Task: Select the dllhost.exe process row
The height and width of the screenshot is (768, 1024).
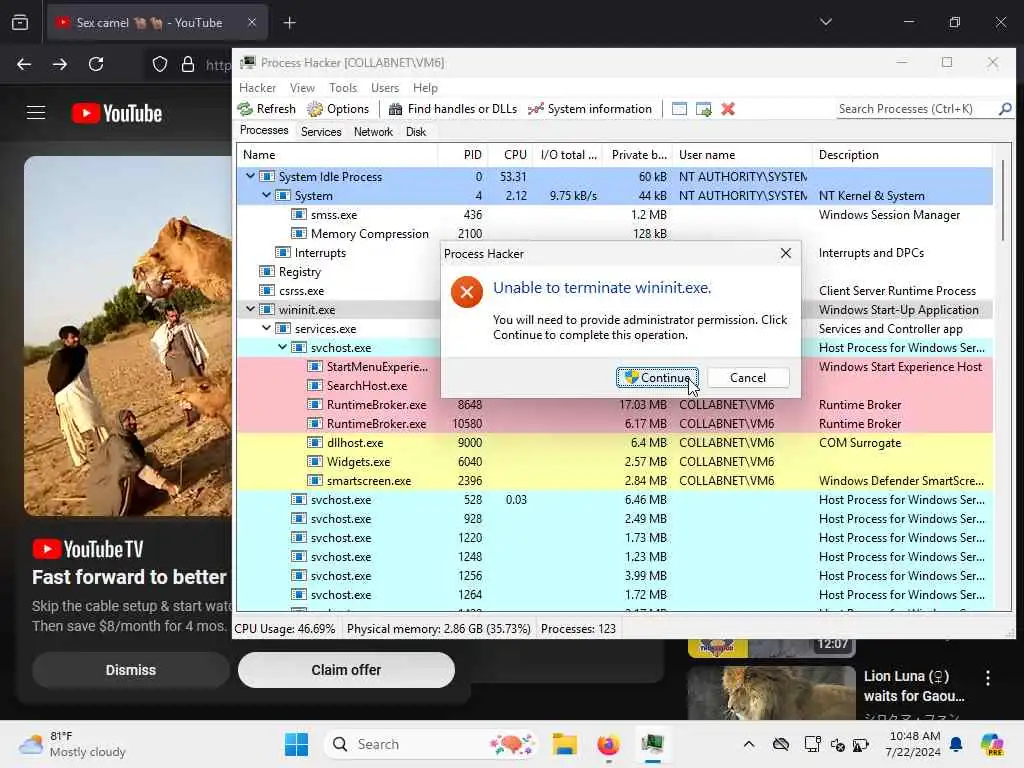Action: pyautogui.click(x=615, y=443)
